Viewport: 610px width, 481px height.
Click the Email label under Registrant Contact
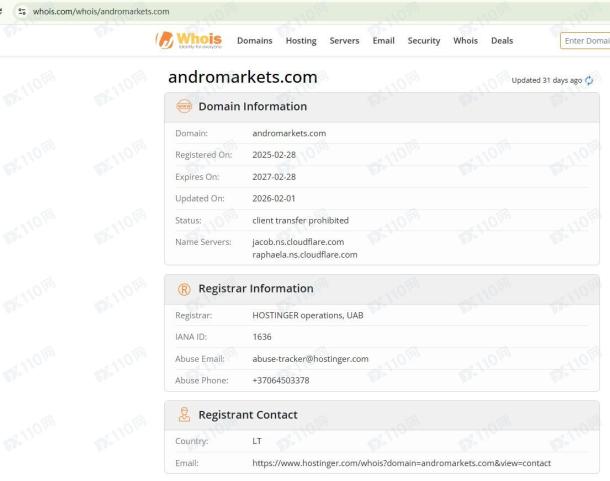pos(187,463)
